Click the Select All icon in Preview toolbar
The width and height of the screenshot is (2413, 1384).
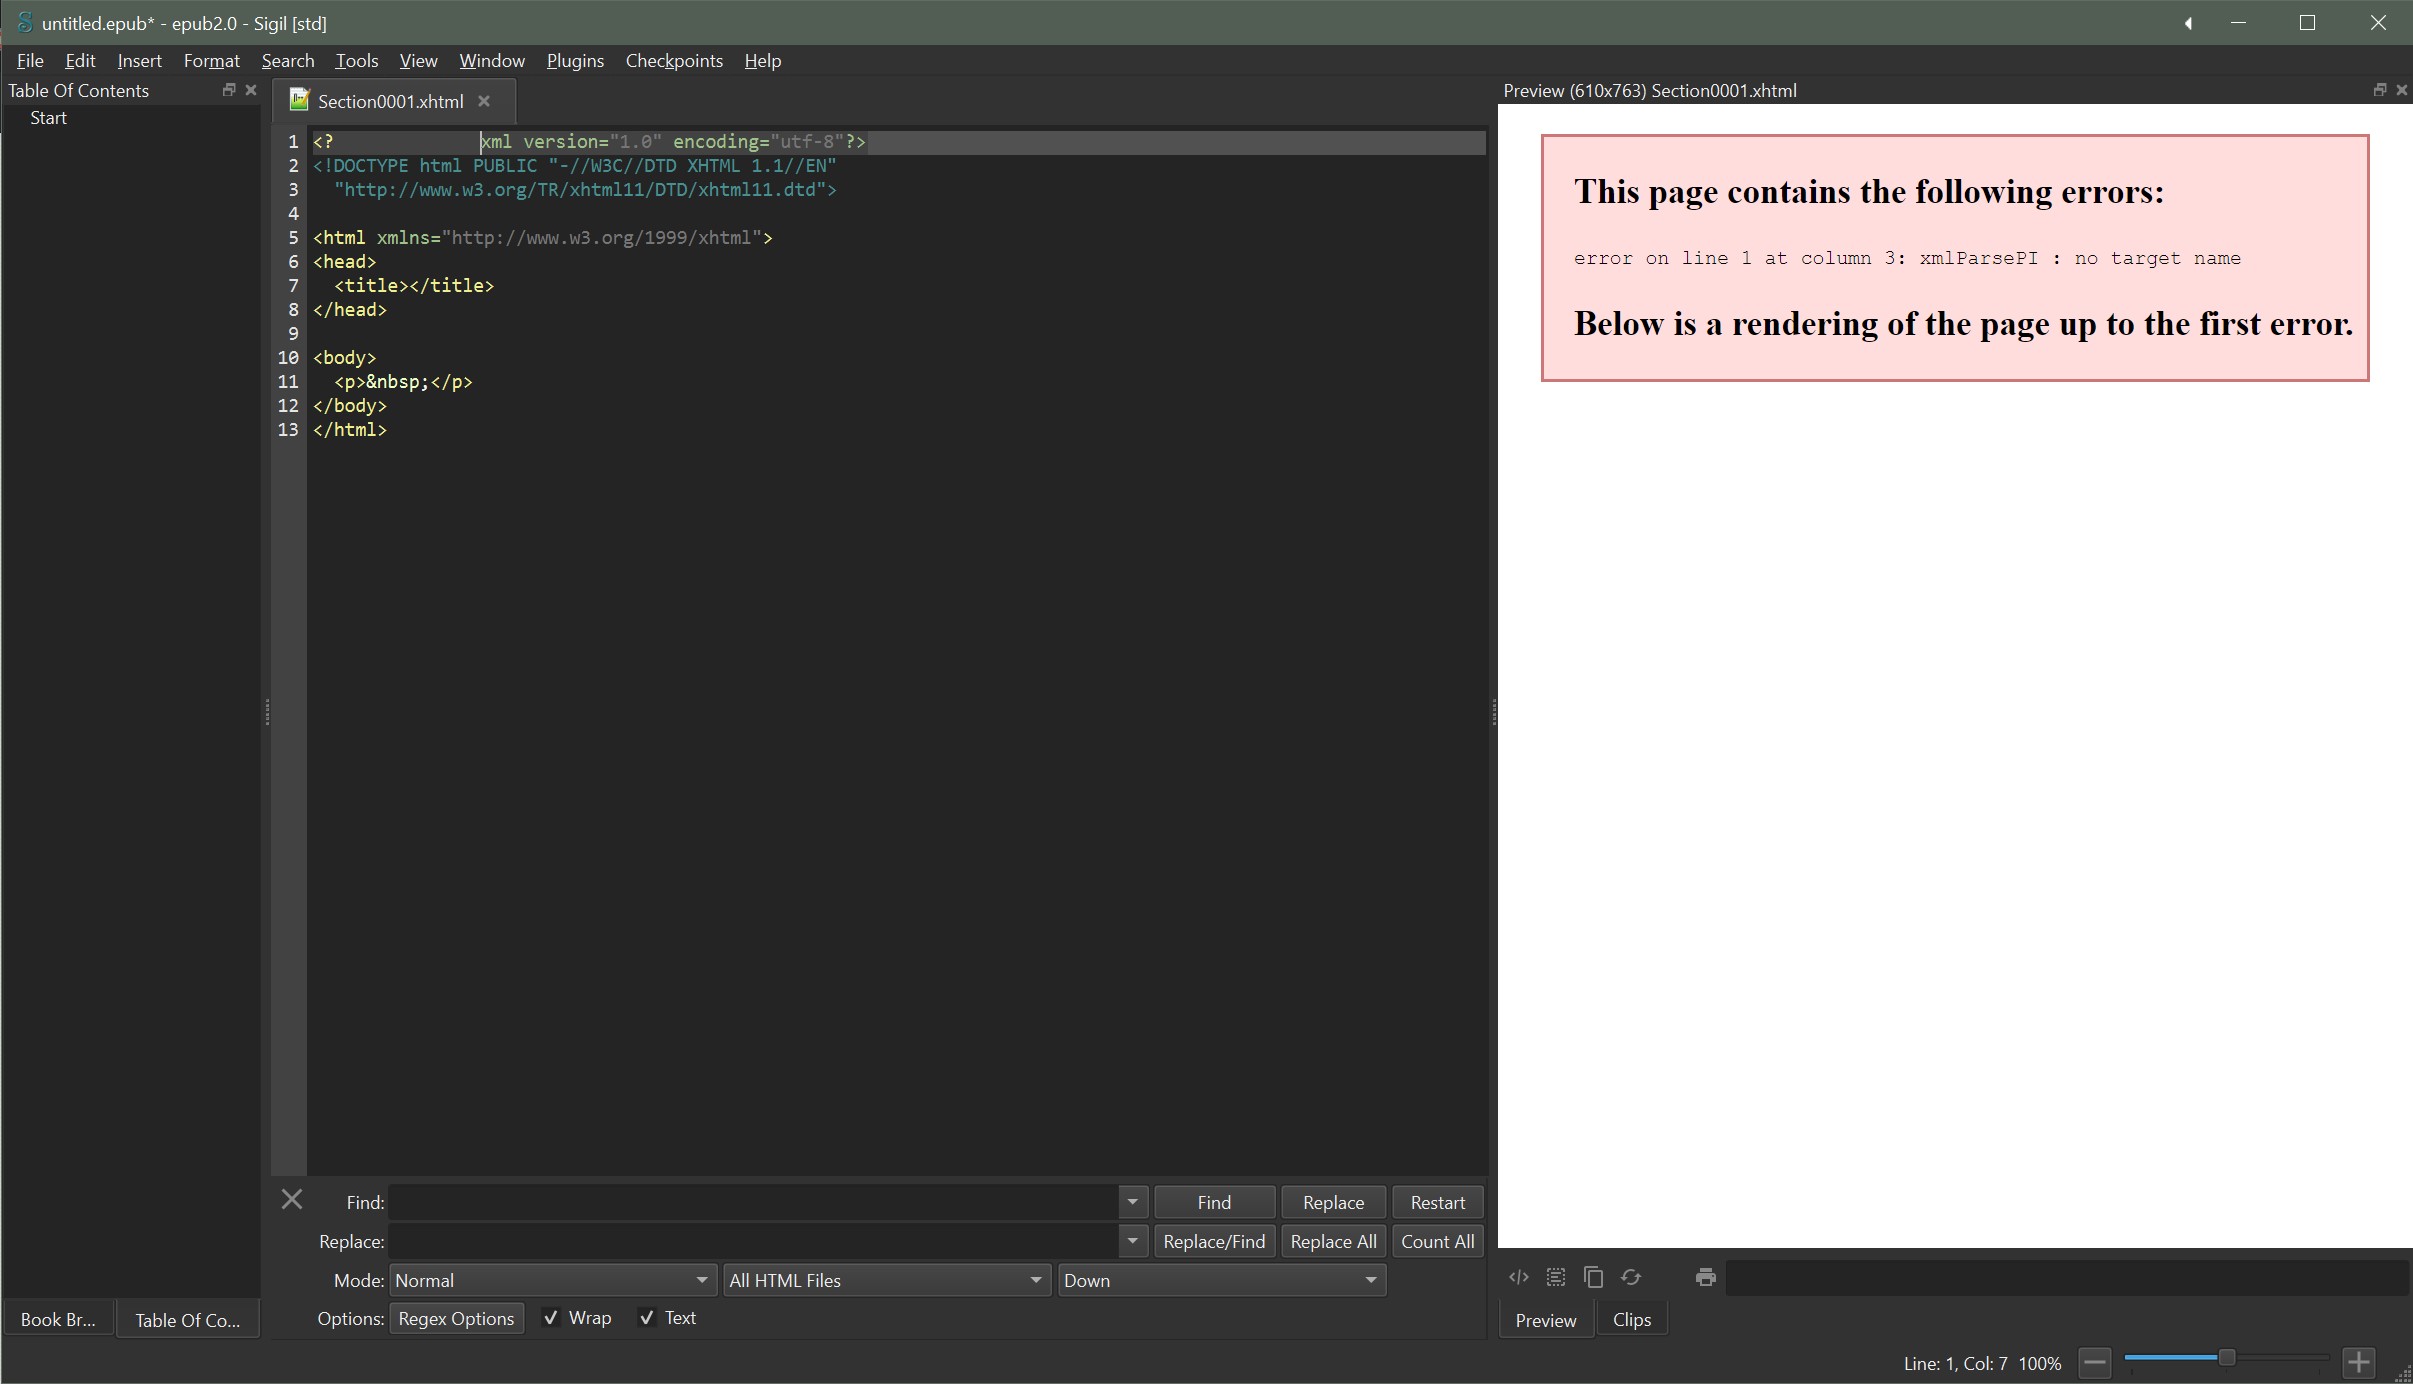click(1555, 1277)
